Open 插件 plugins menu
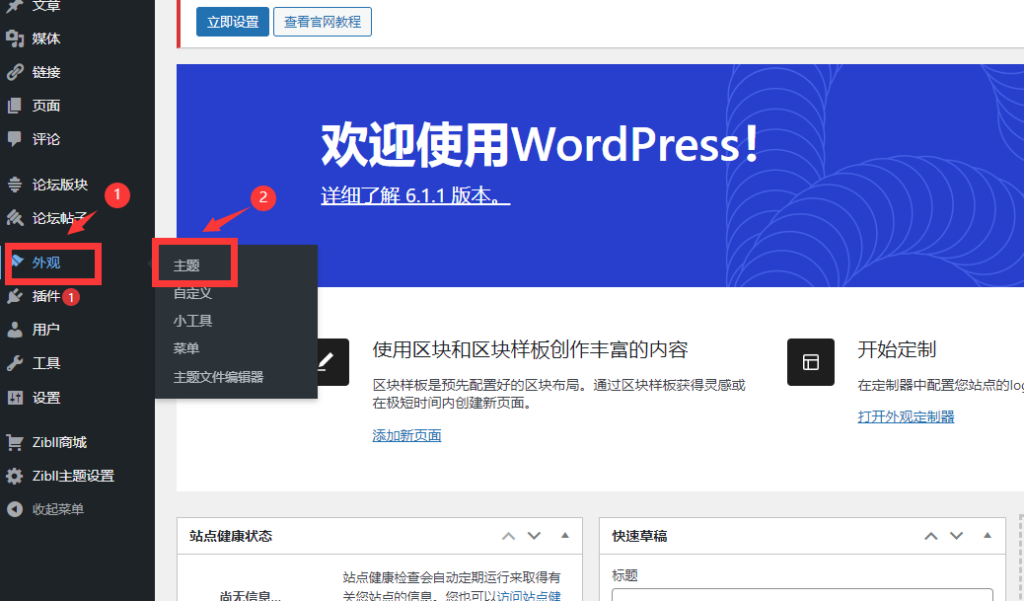 tap(46, 297)
